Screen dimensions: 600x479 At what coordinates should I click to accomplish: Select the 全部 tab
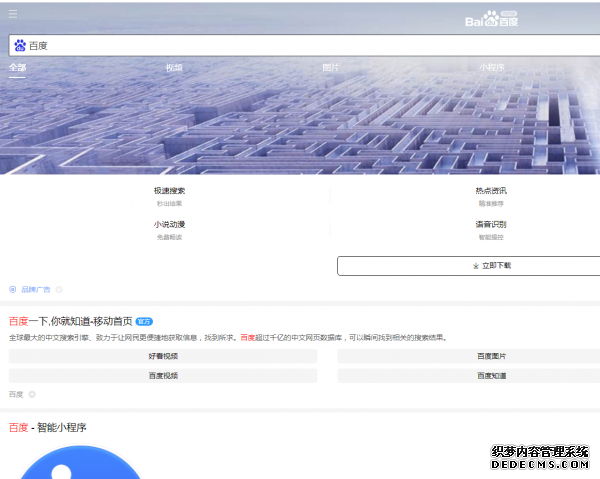(17, 68)
